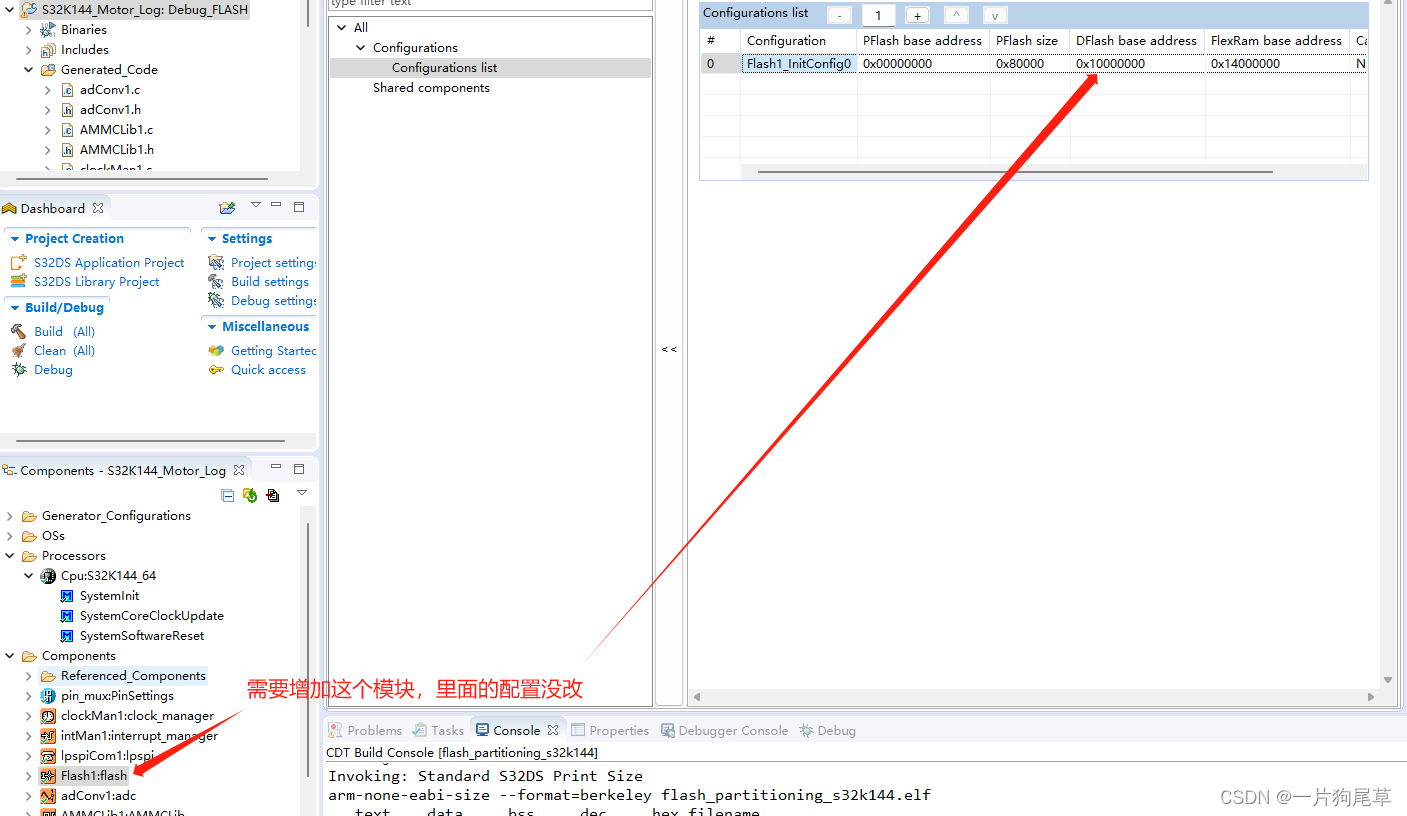This screenshot has width=1407, height=816.
Task: Open the Dashboard view menu dropdown
Action: coord(256,205)
